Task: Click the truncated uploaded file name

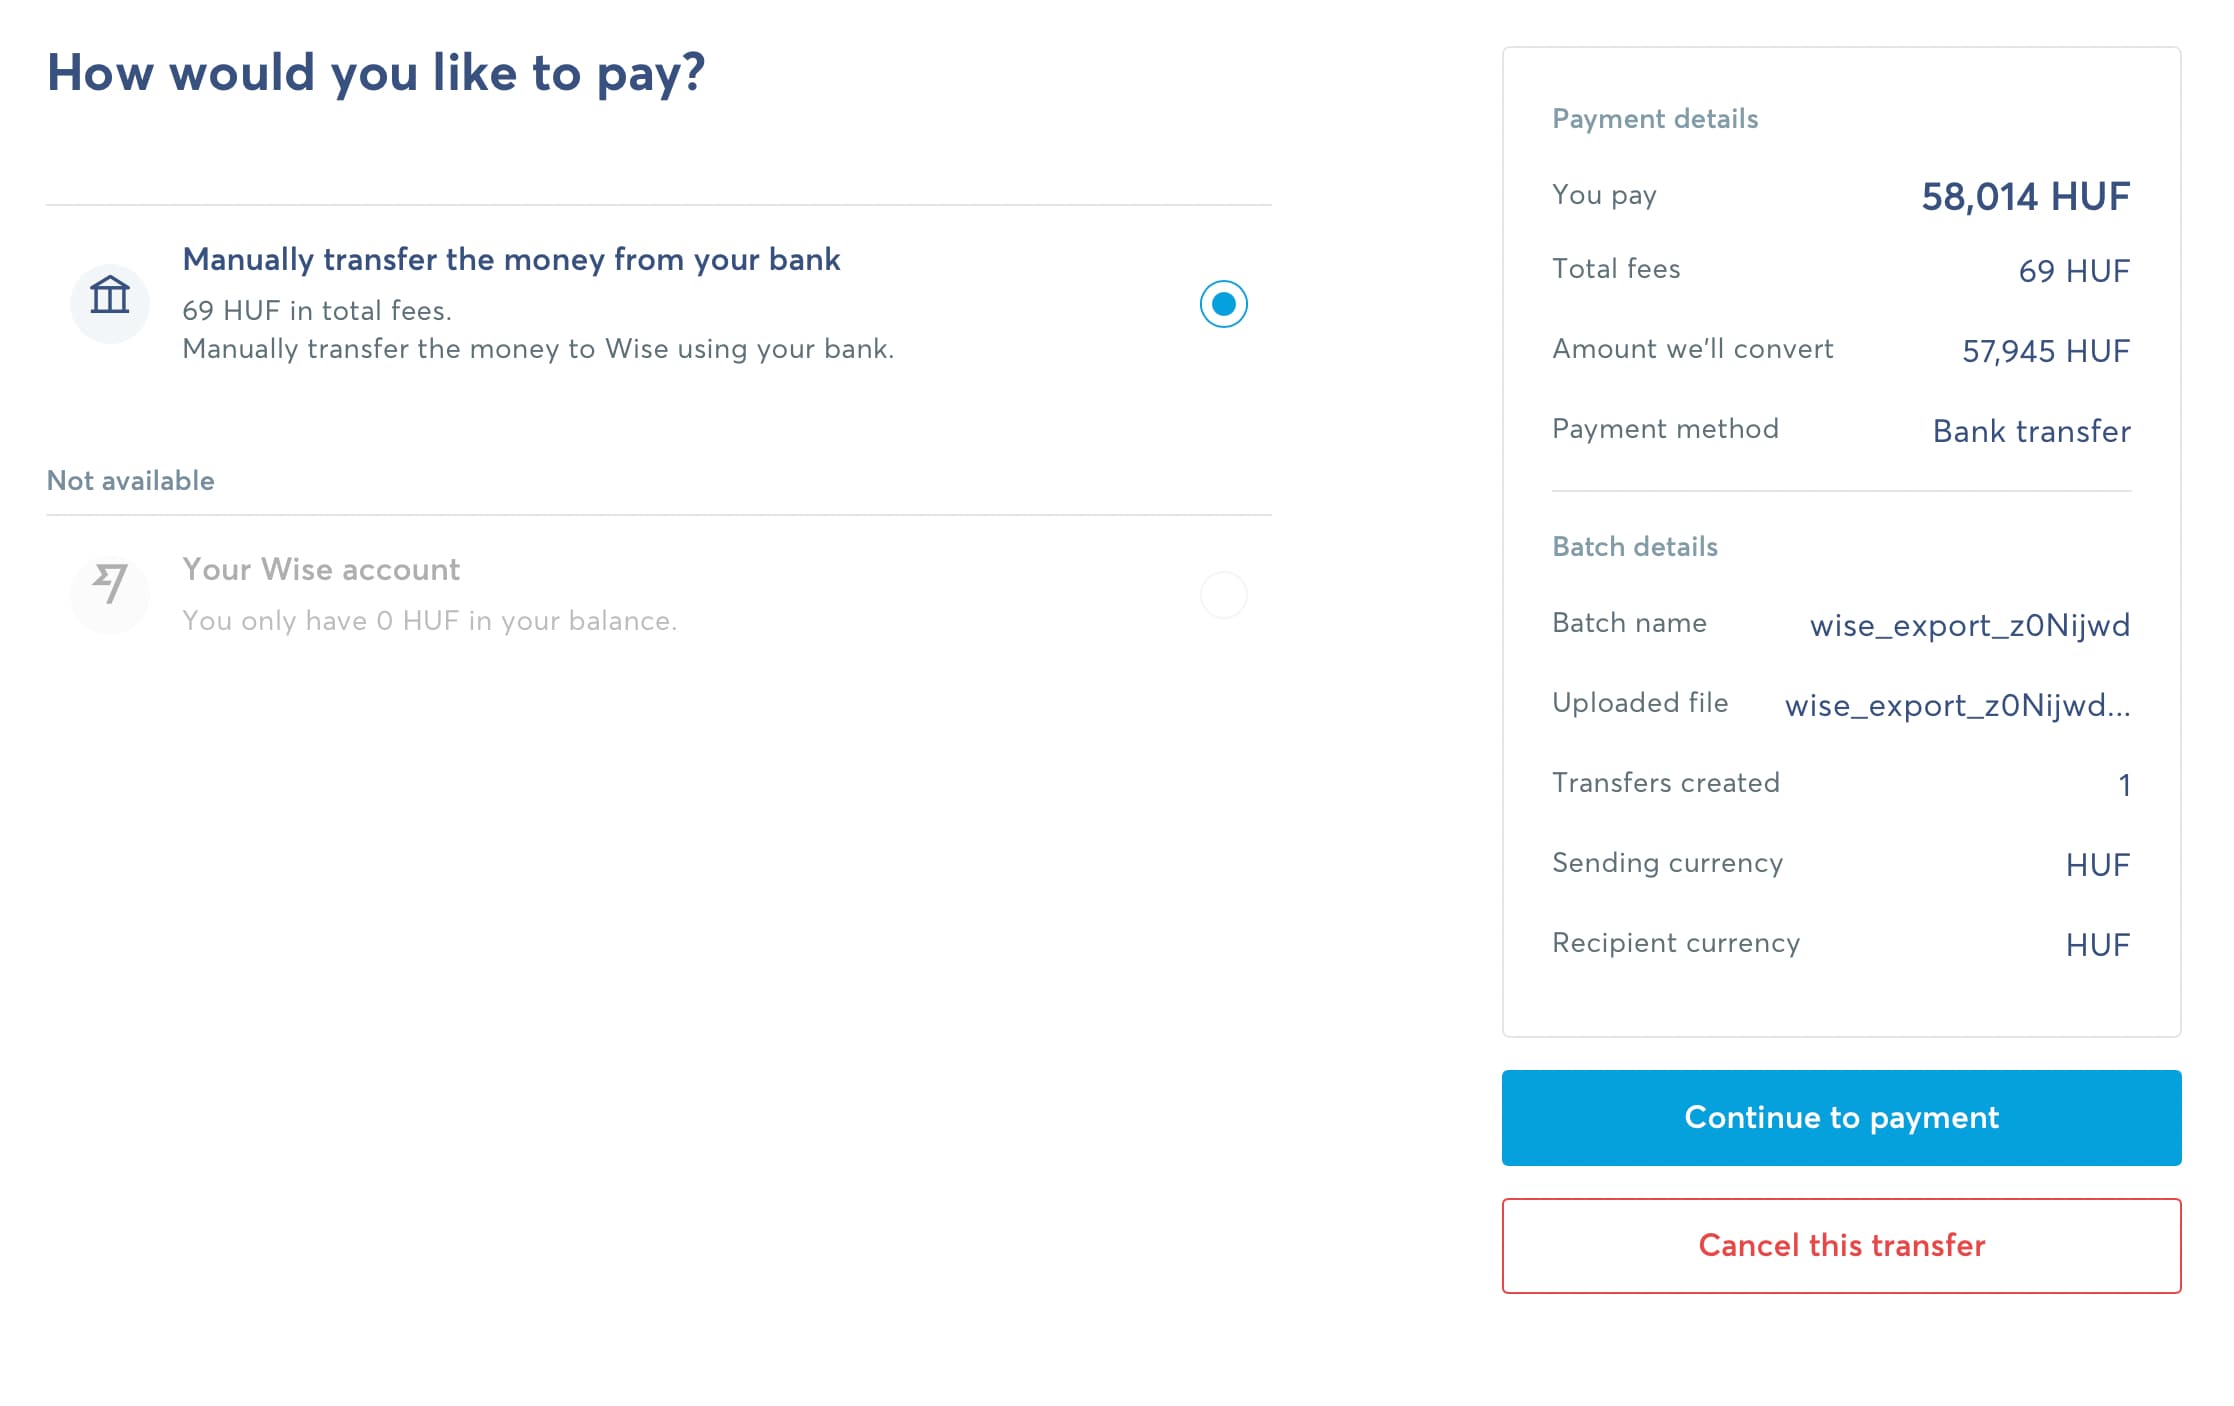Action: (1957, 705)
